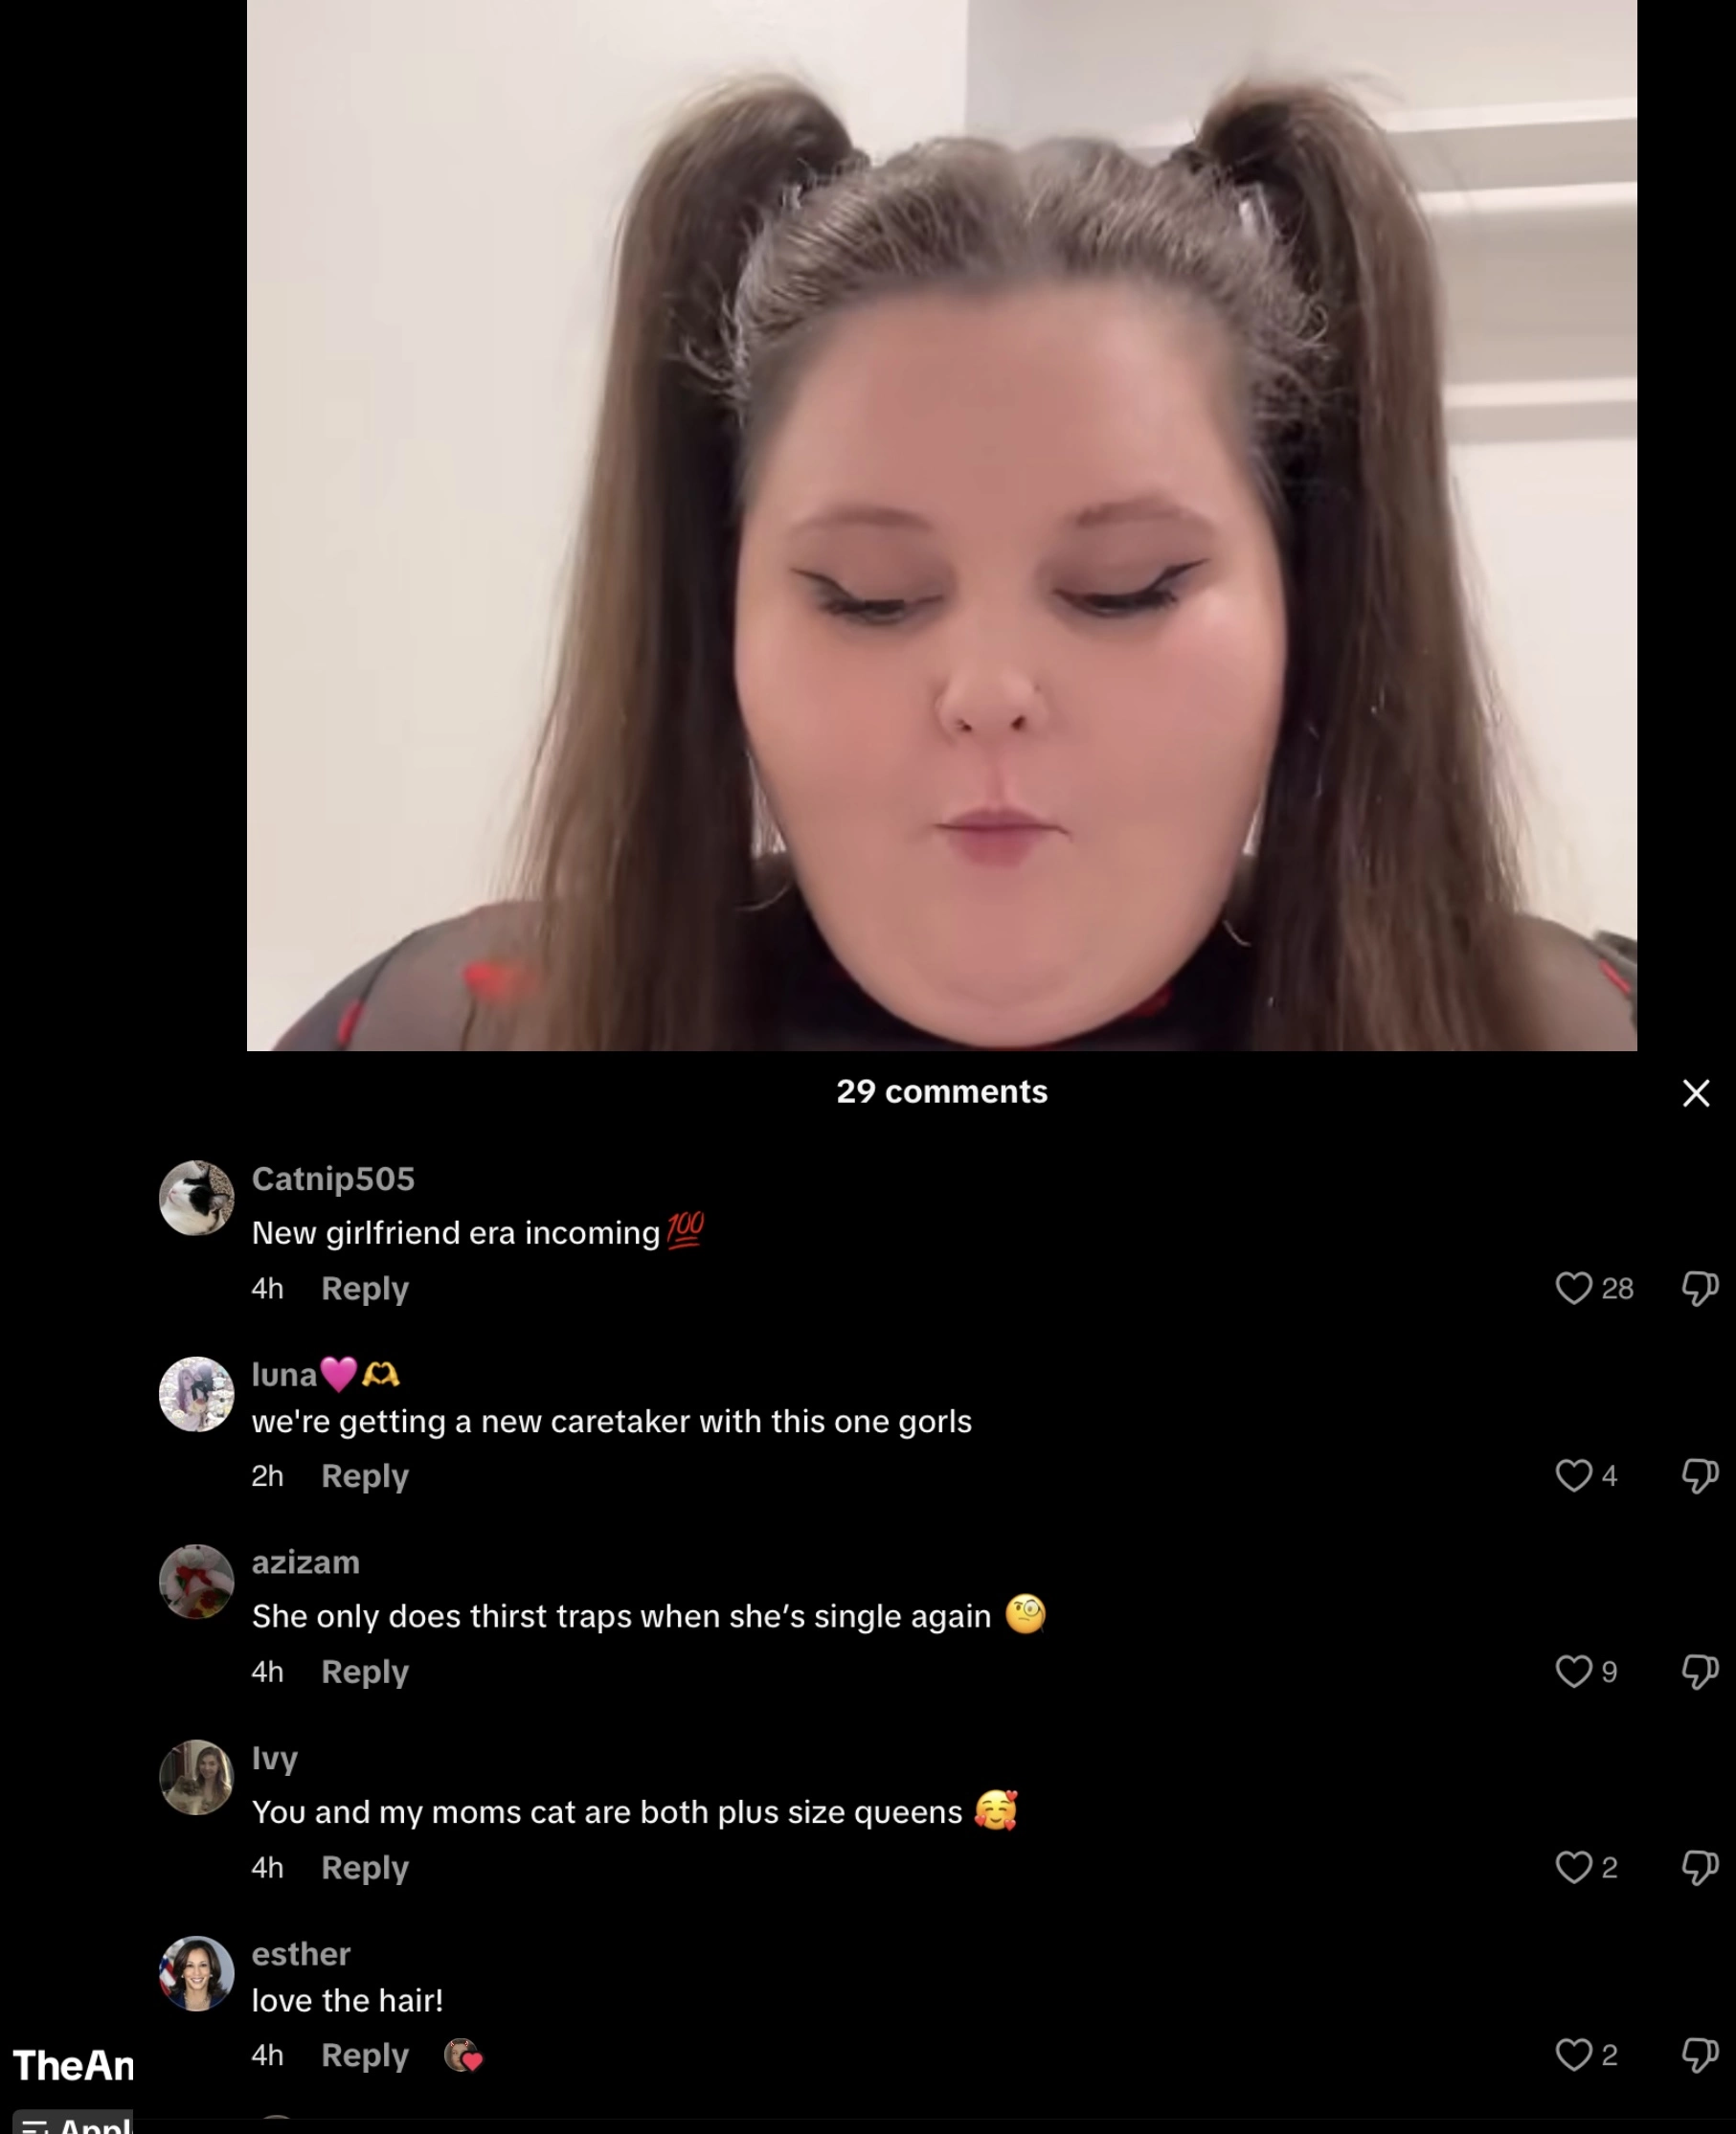Like esther's love the hair comment

[x=1573, y=2055]
